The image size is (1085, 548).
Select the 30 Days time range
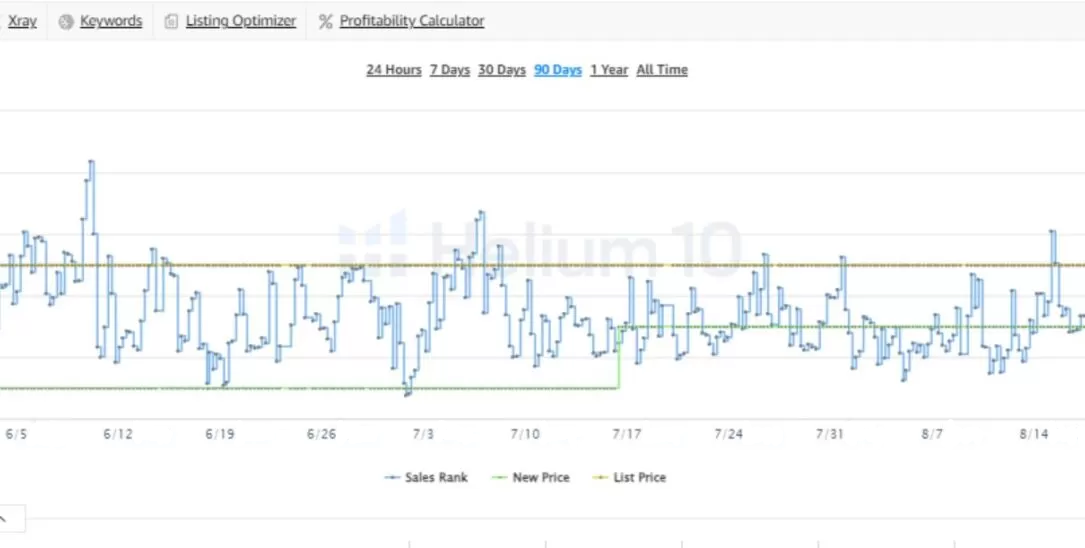click(x=502, y=70)
